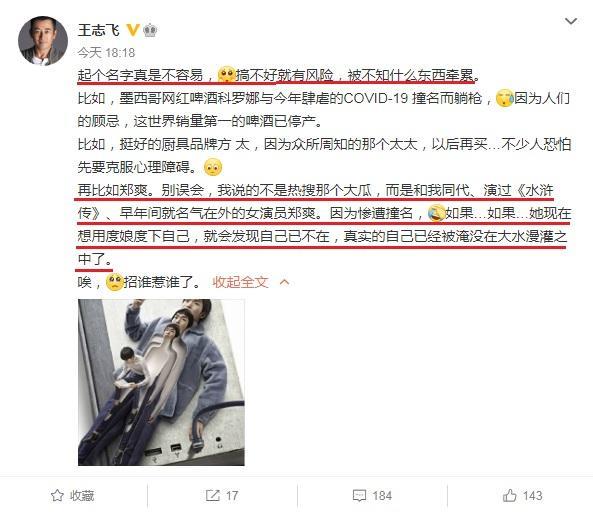
Task: Enlarge the attached post image
Action: (161, 382)
